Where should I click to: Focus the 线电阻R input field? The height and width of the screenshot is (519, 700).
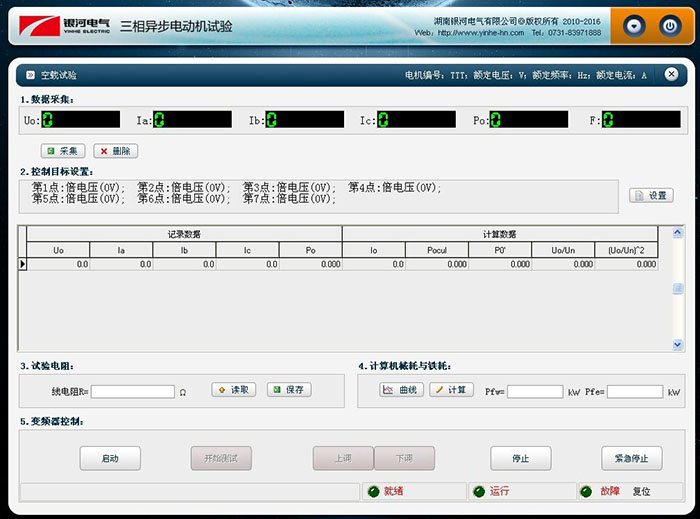pos(132,392)
